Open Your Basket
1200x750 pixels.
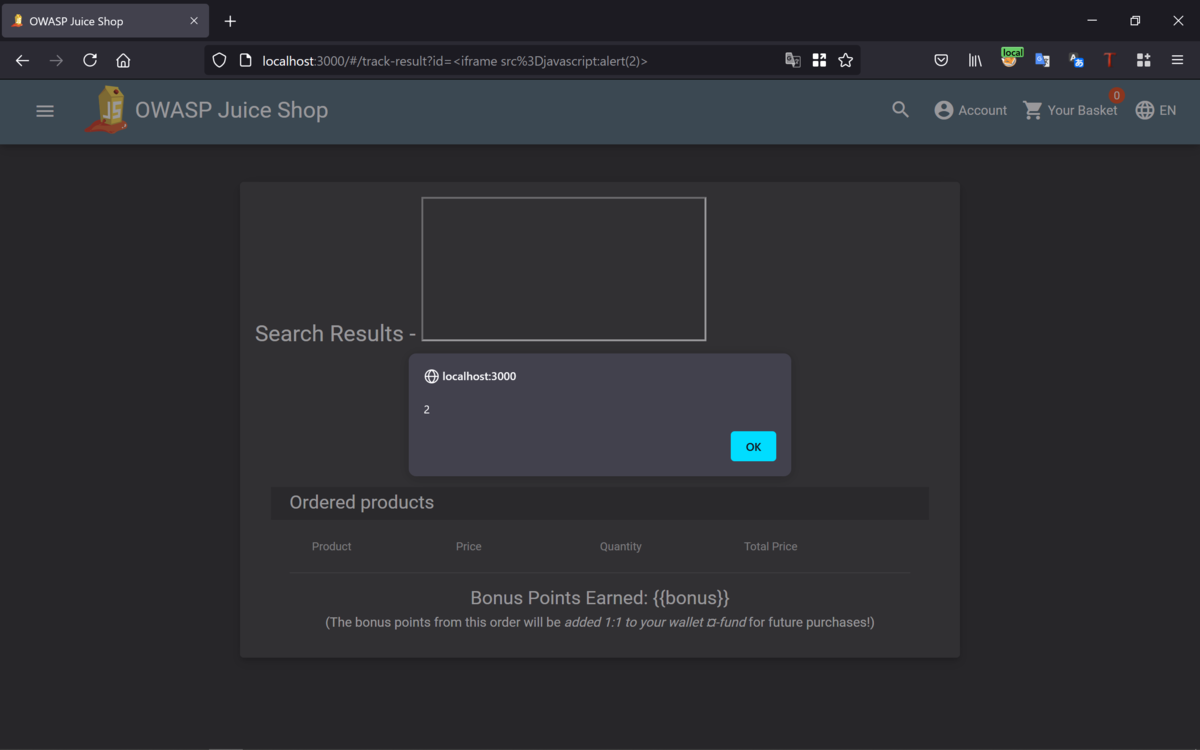[x=1070, y=110]
